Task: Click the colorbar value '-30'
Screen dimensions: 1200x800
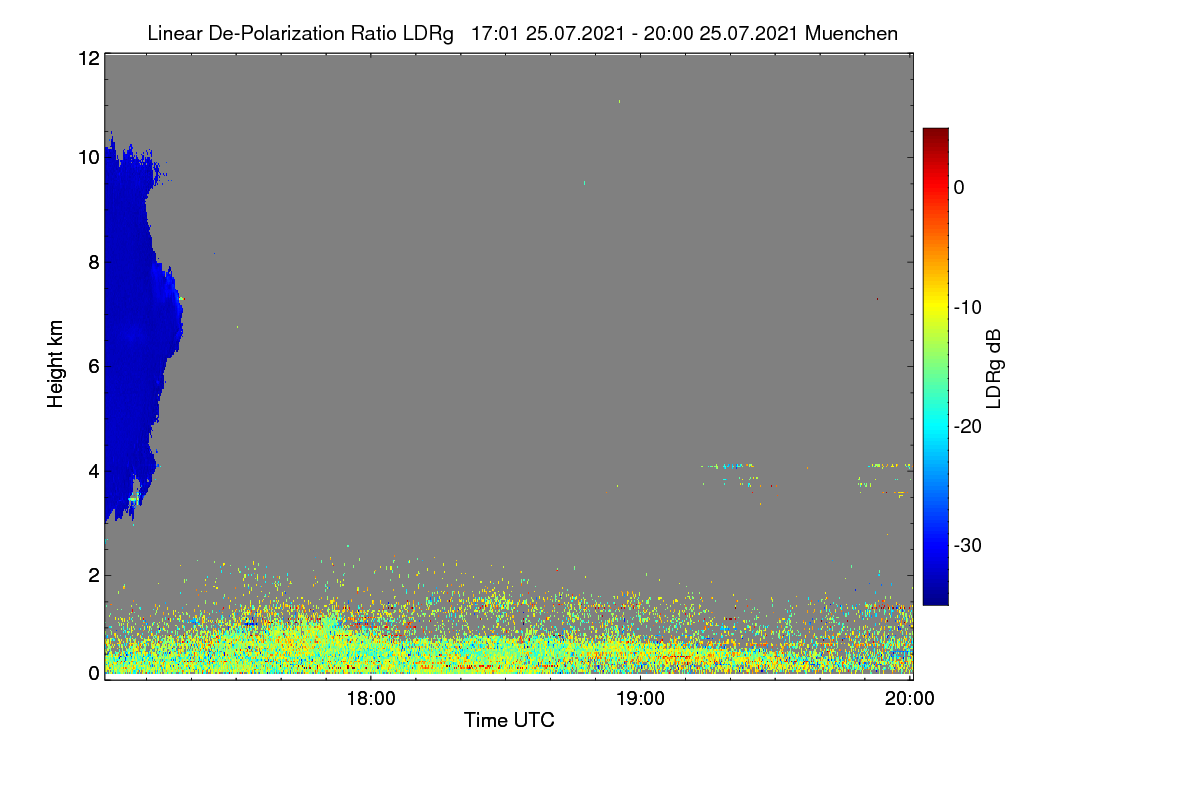Action: [x=968, y=546]
